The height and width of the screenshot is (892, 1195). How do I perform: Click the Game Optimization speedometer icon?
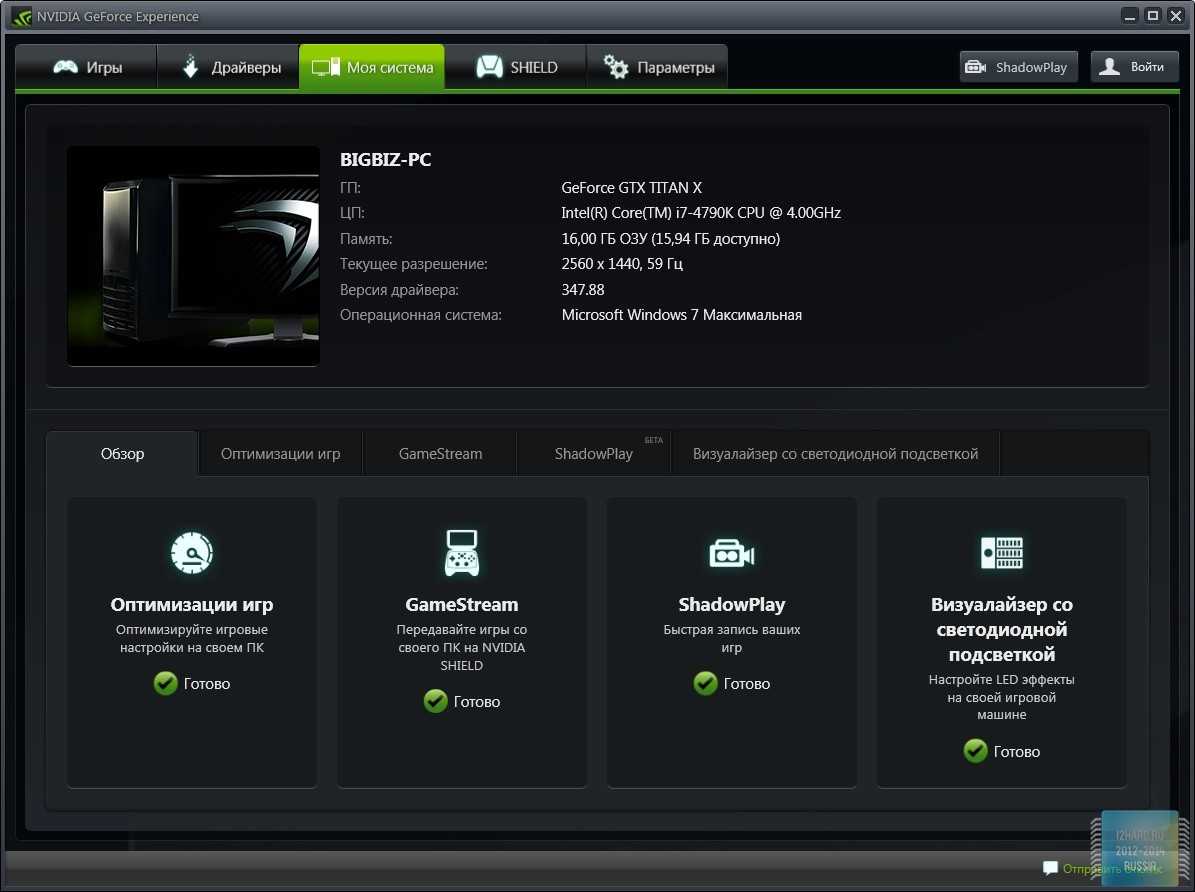click(x=192, y=552)
